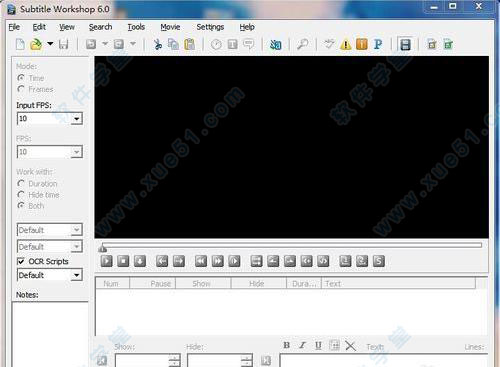The width and height of the screenshot is (500, 367).
Task: Click the Paste clipboard icon
Action: (189, 44)
